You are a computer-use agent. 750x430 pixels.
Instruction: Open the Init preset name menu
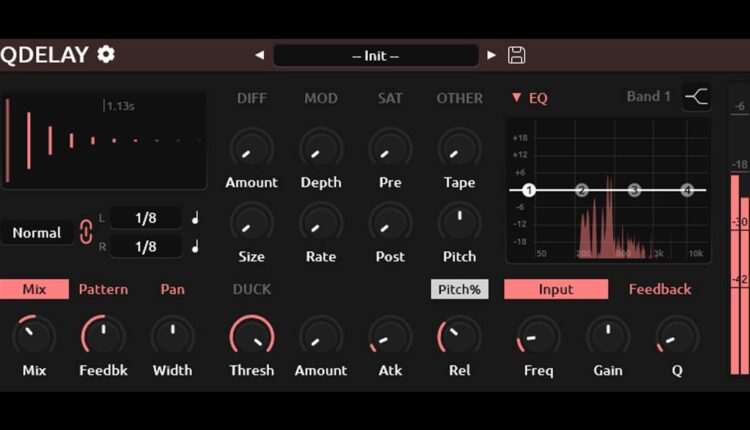375,55
